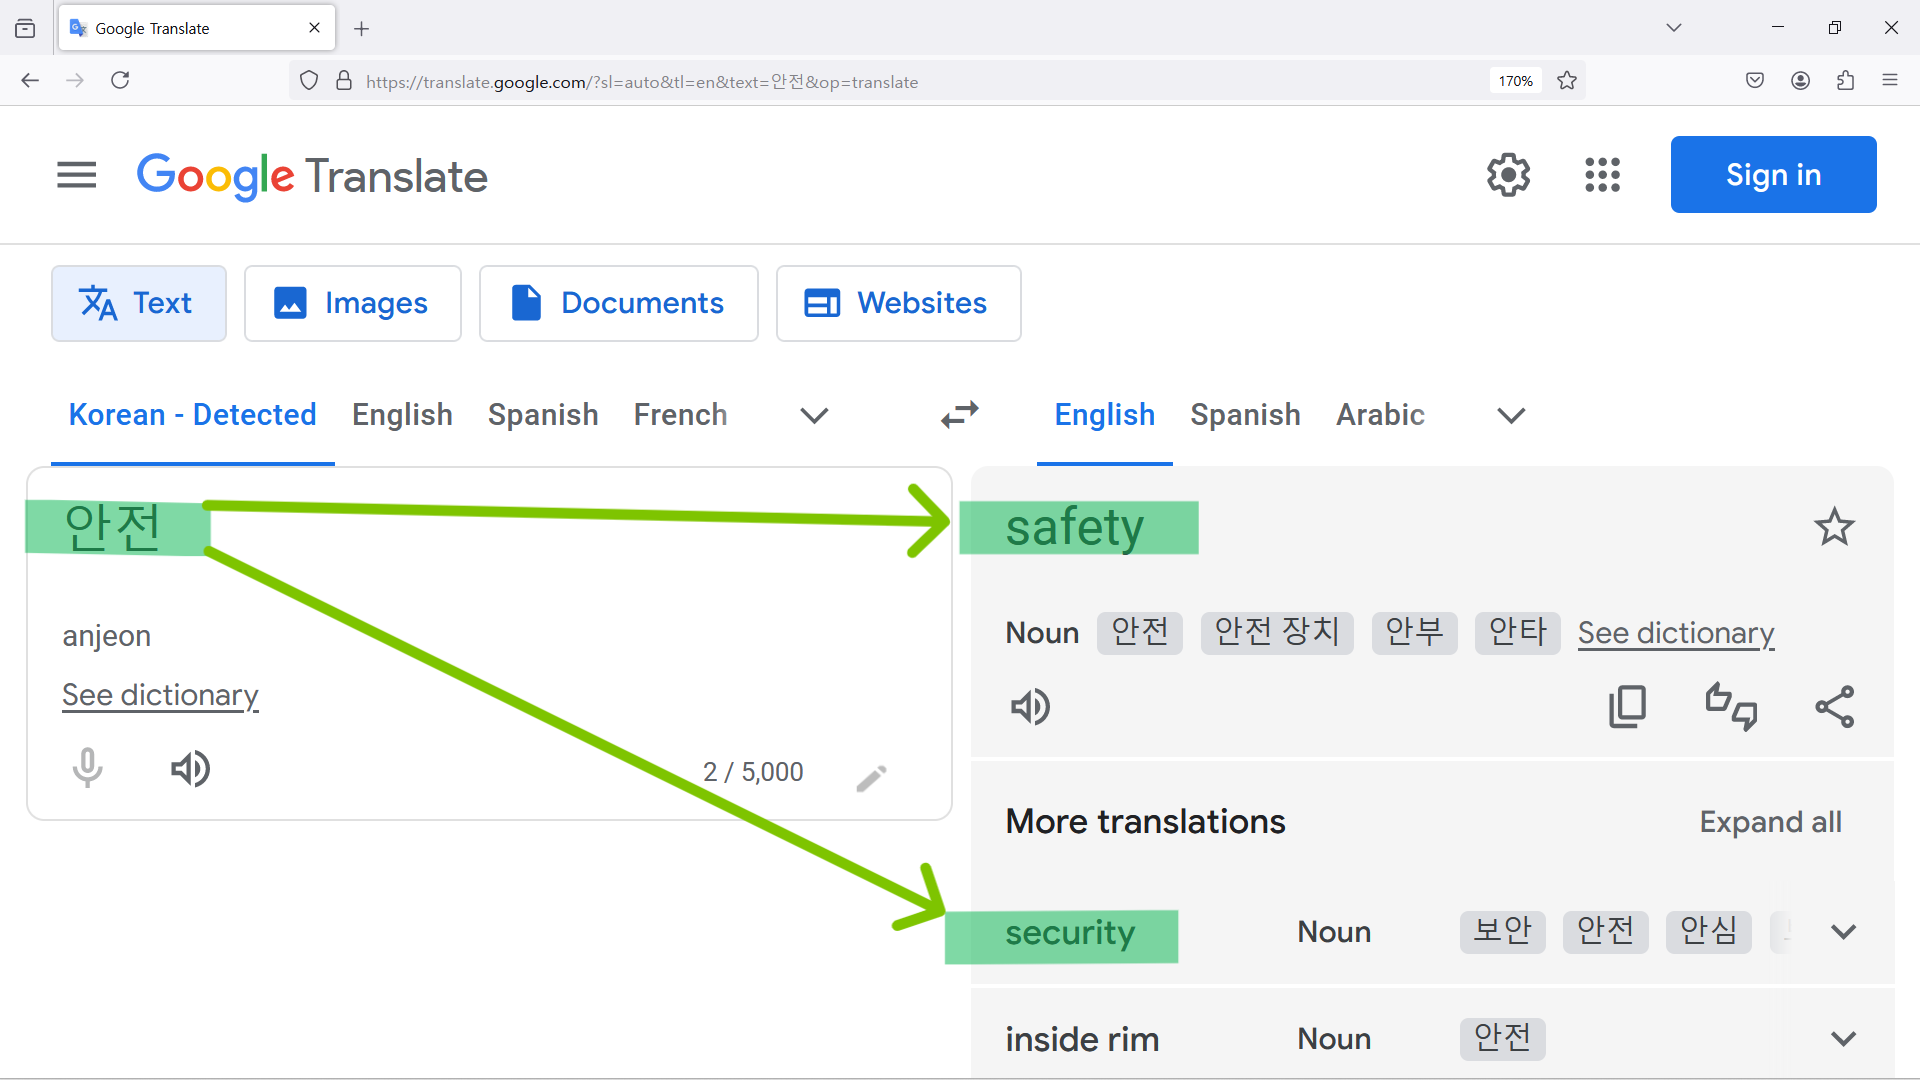Open Google Translate settings gear
This screenshot has width=1920, height=1080.
[x=1508, y=175]
